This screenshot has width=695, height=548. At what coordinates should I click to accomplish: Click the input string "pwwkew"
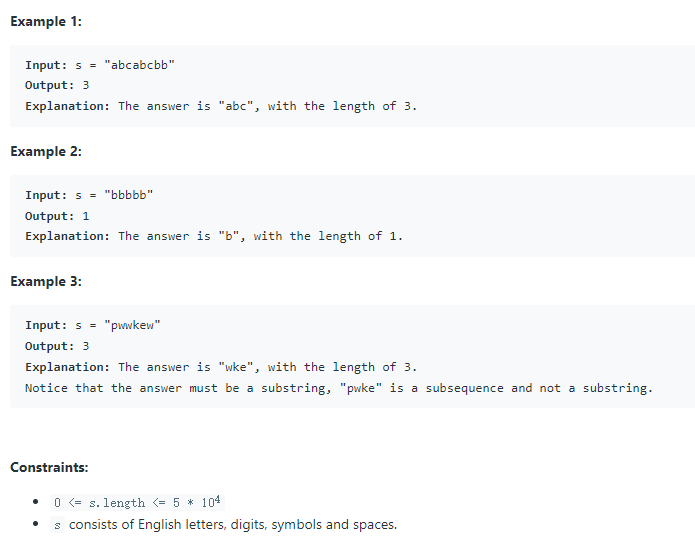[132, 325]
